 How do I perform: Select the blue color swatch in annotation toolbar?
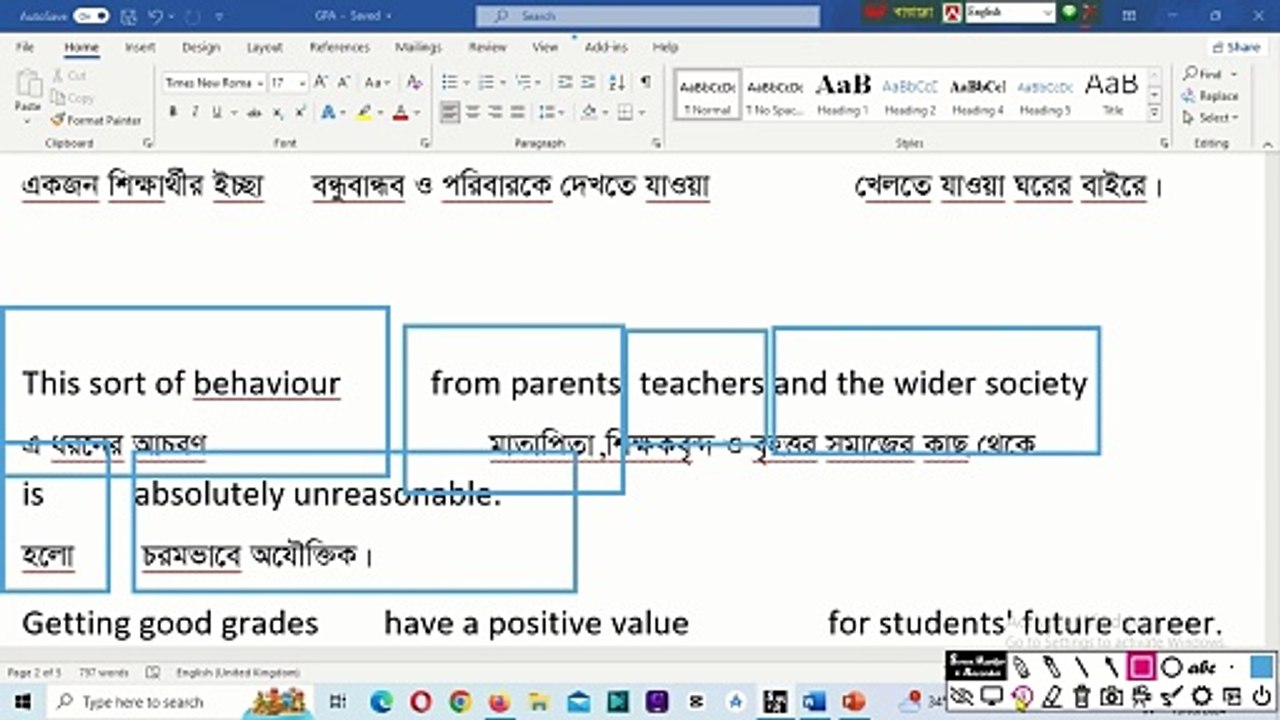pos(1261,667)
